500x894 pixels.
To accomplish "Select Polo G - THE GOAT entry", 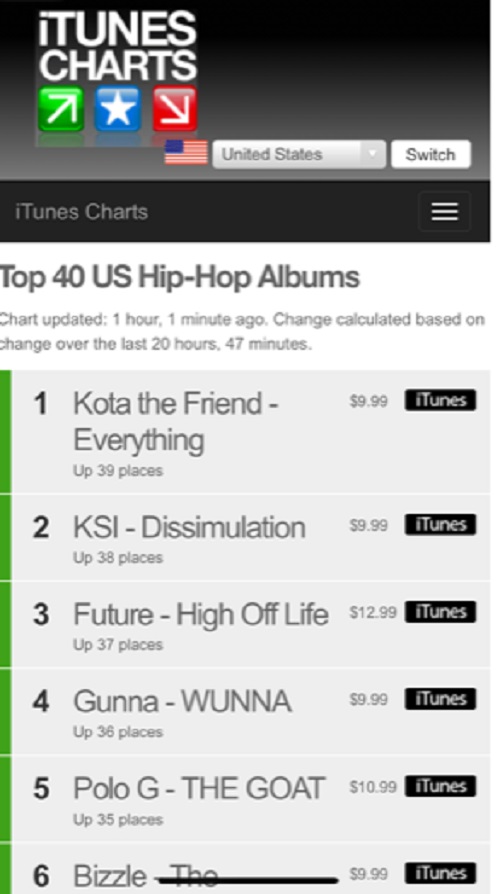I will point(198,789).
